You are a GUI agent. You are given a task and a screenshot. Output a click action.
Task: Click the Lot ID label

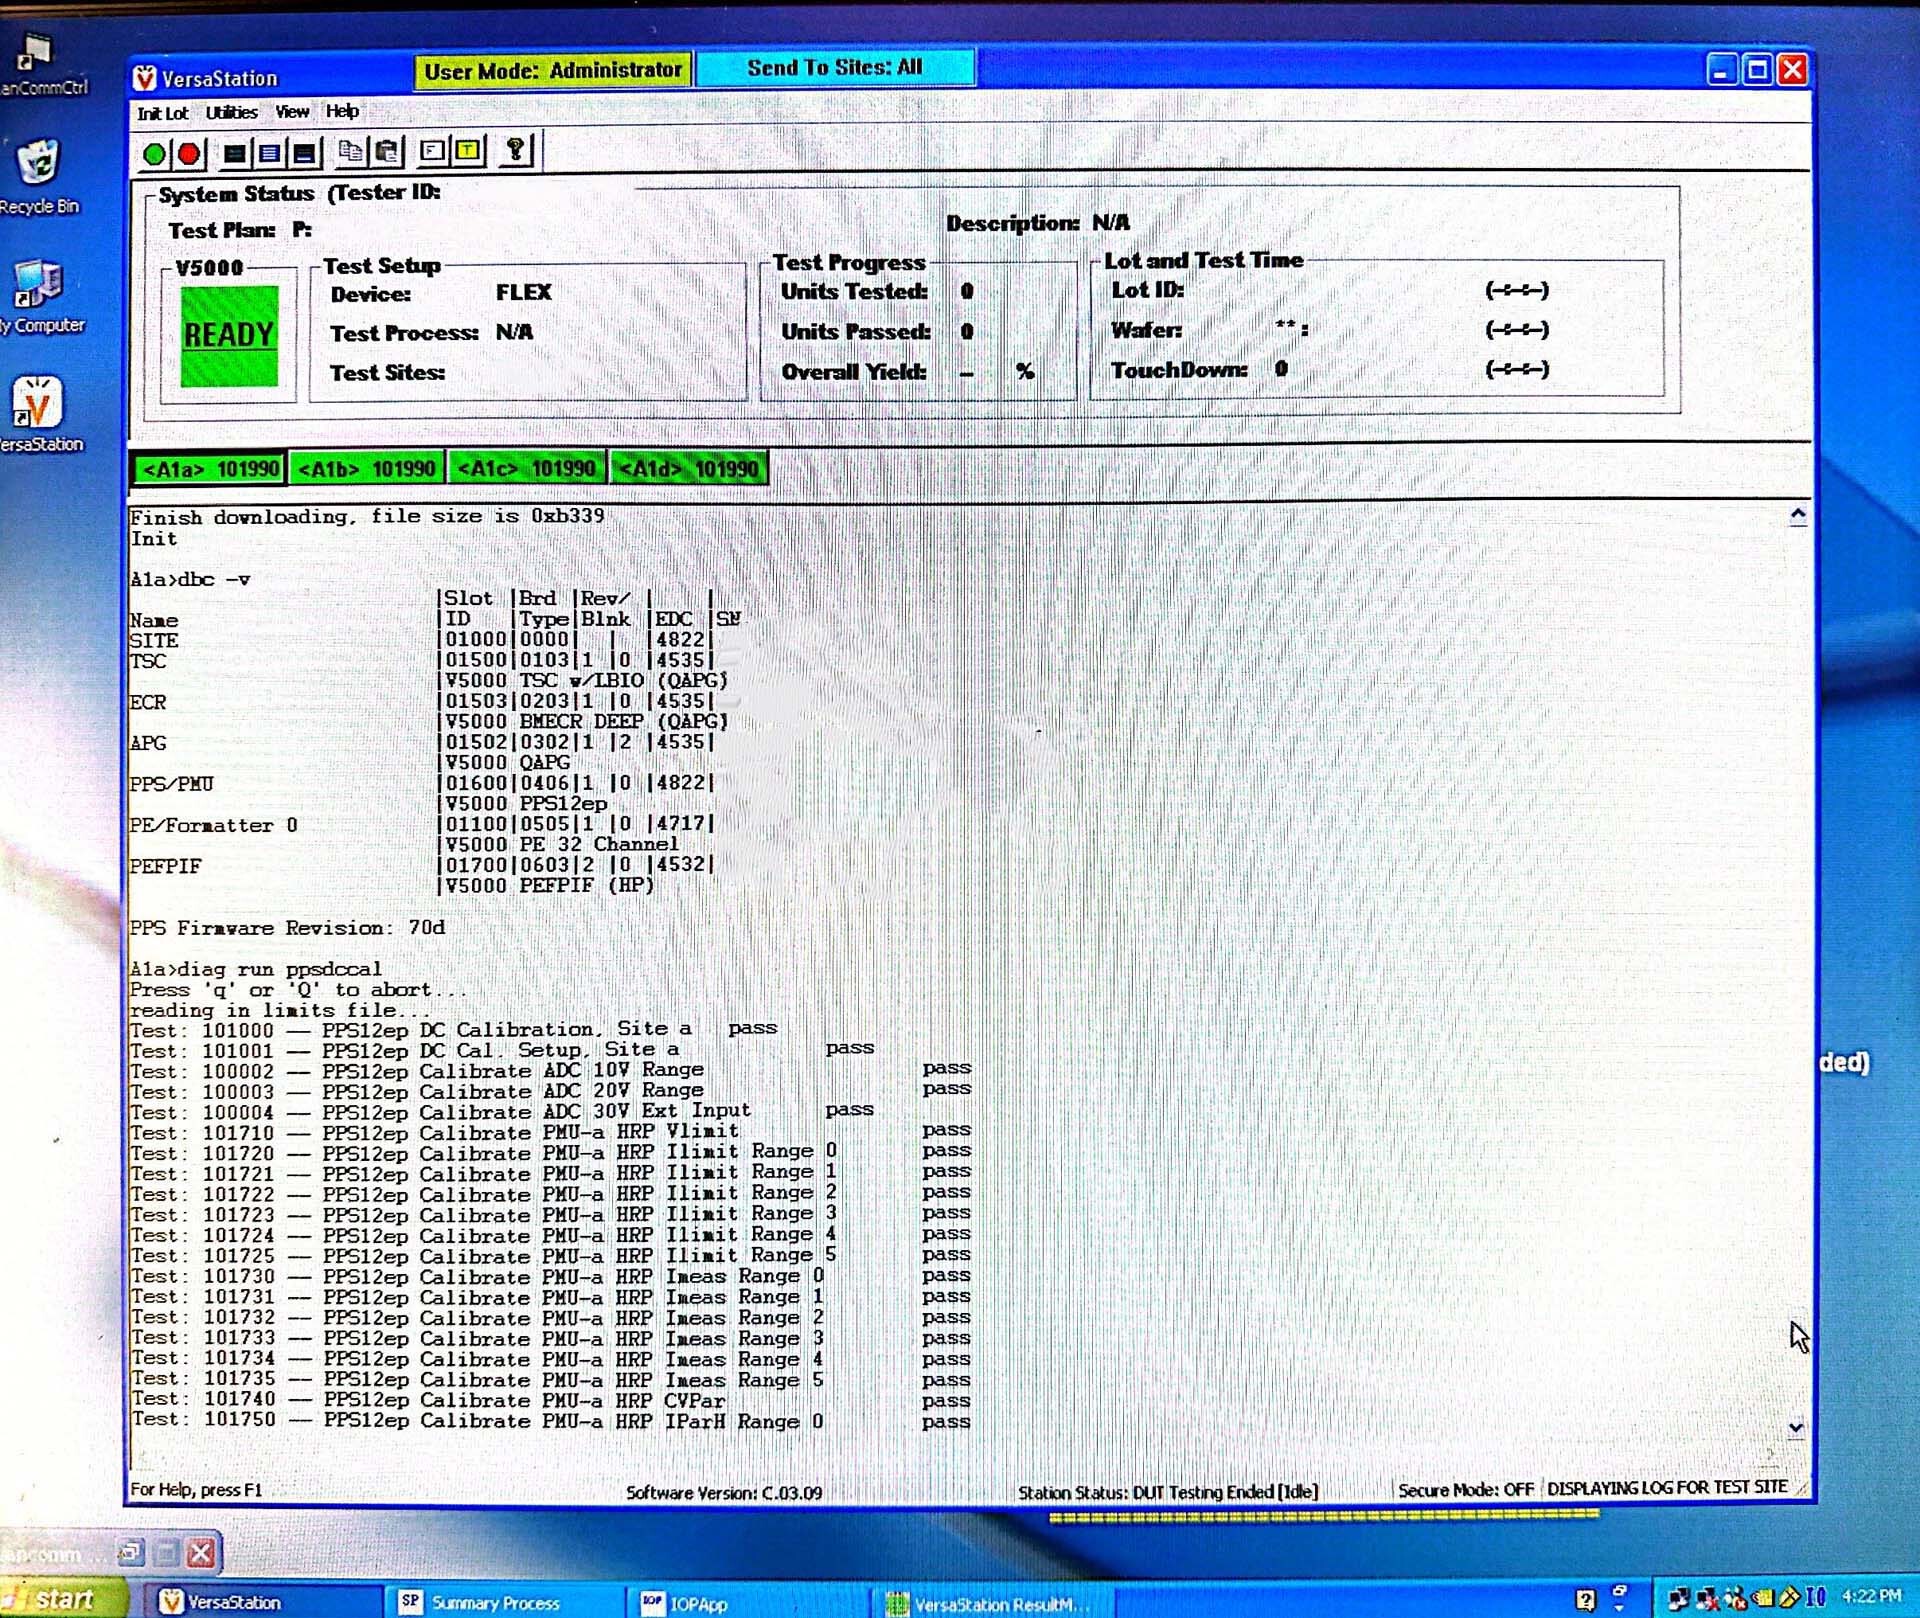click(1148, 290)
